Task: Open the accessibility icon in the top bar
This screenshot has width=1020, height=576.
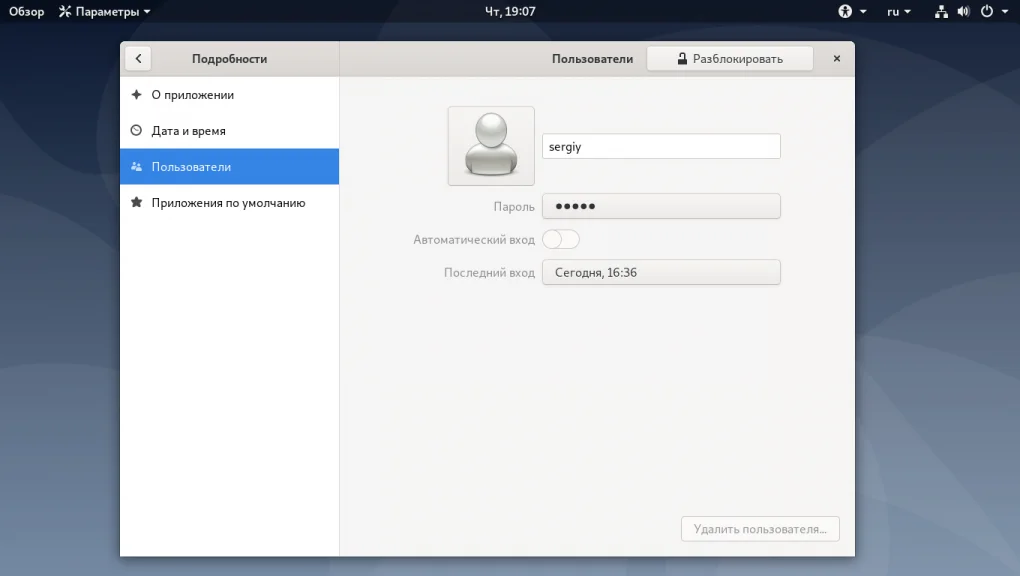Action: [x=846, y=11]
